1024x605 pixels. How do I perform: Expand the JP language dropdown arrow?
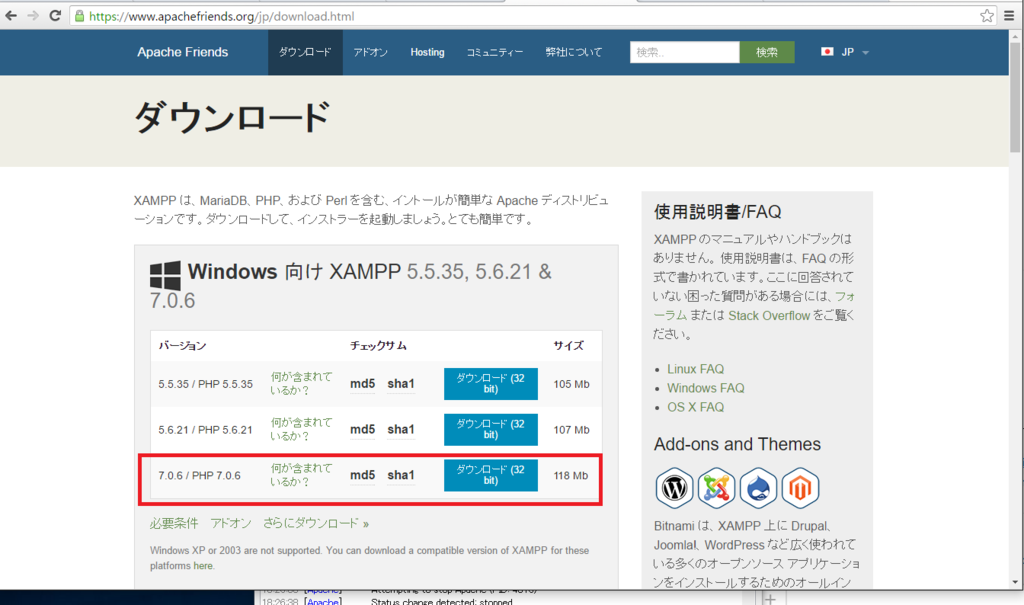865,53
